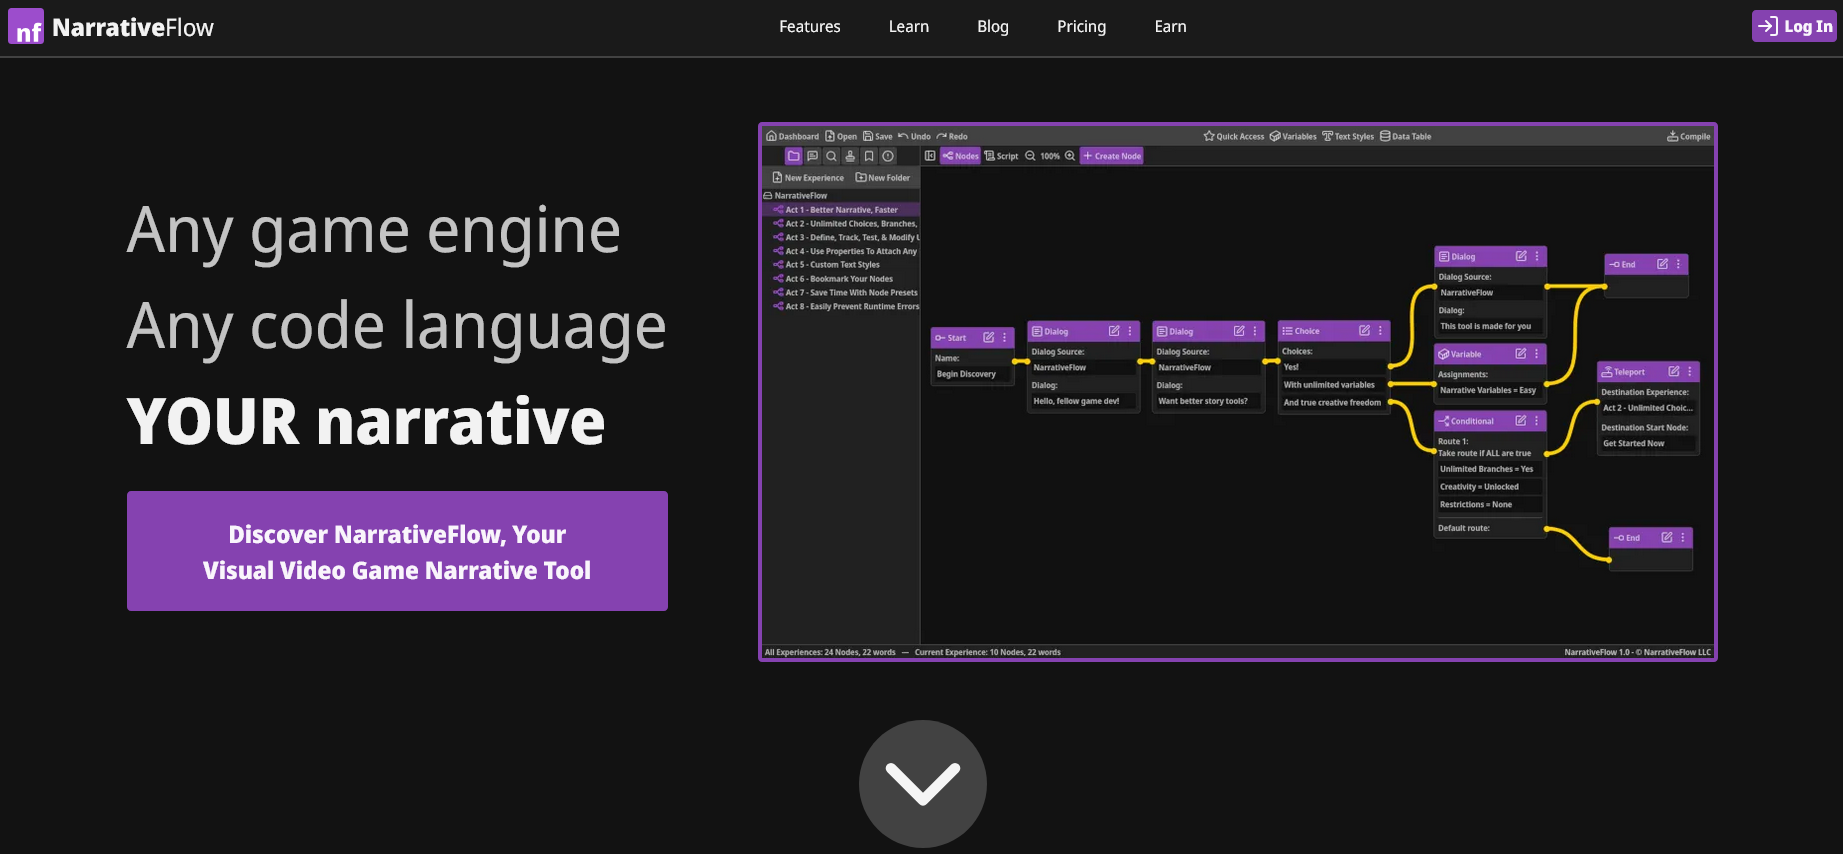Click the 'Begin Discovery' name field
Screen dimensions: 1843x854
(x=972, y=374)
